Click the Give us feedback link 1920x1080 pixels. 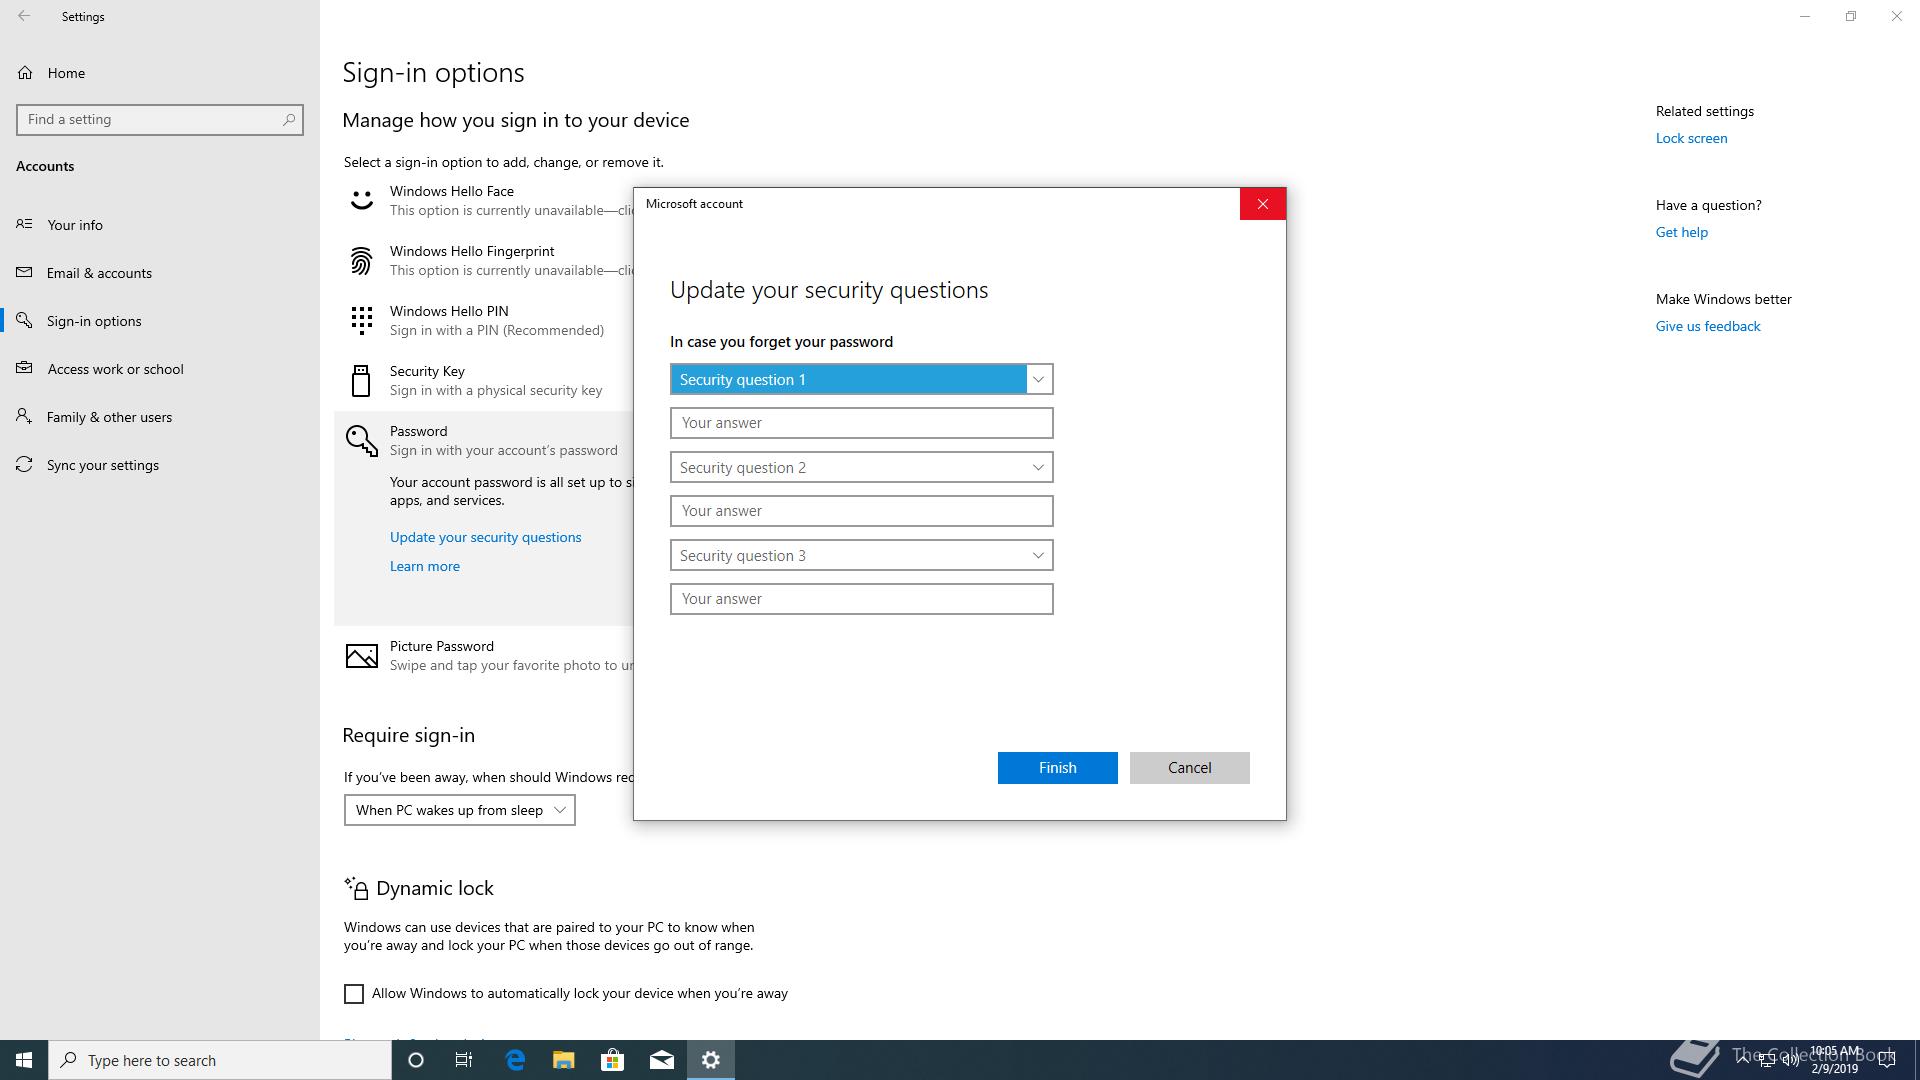point(1708,326)
